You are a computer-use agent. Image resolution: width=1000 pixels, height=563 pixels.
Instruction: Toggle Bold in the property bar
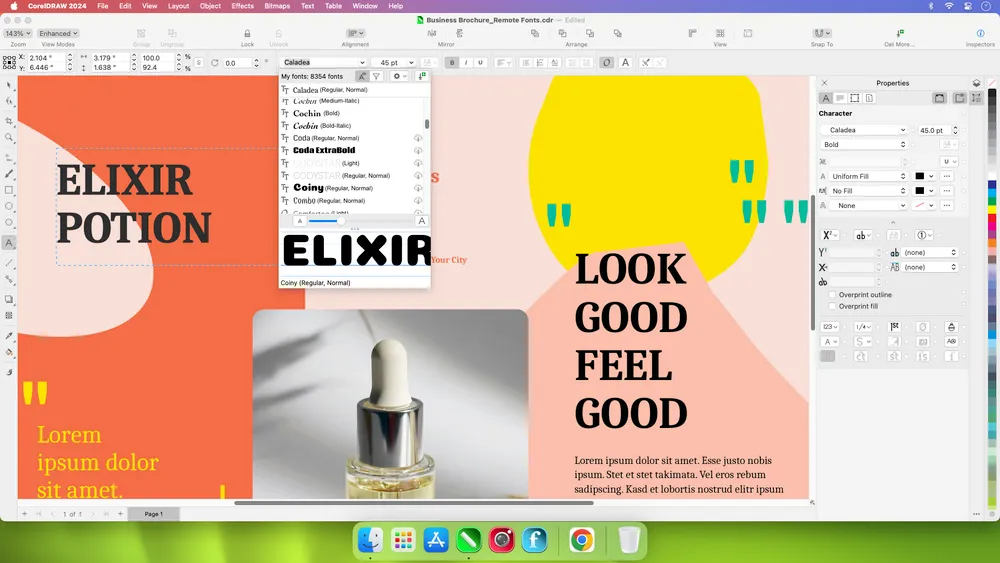(452, 63)
